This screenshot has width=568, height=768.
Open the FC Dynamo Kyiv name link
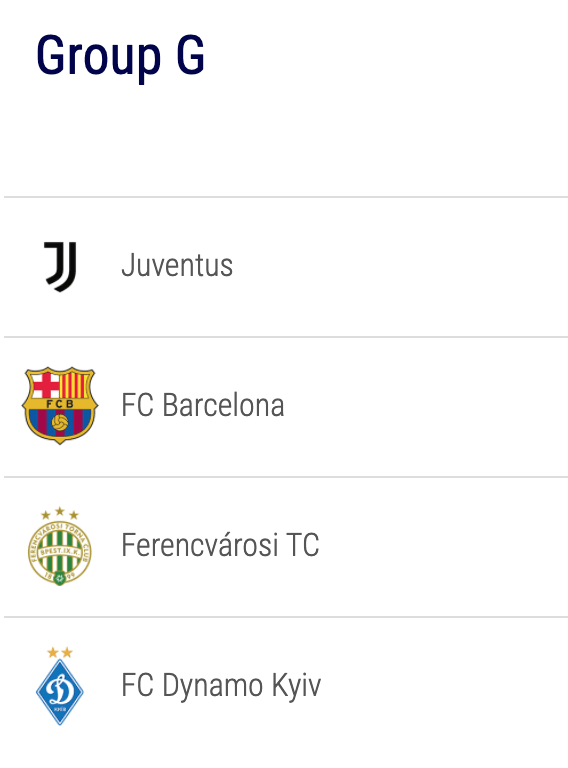[x=221, y=685]
